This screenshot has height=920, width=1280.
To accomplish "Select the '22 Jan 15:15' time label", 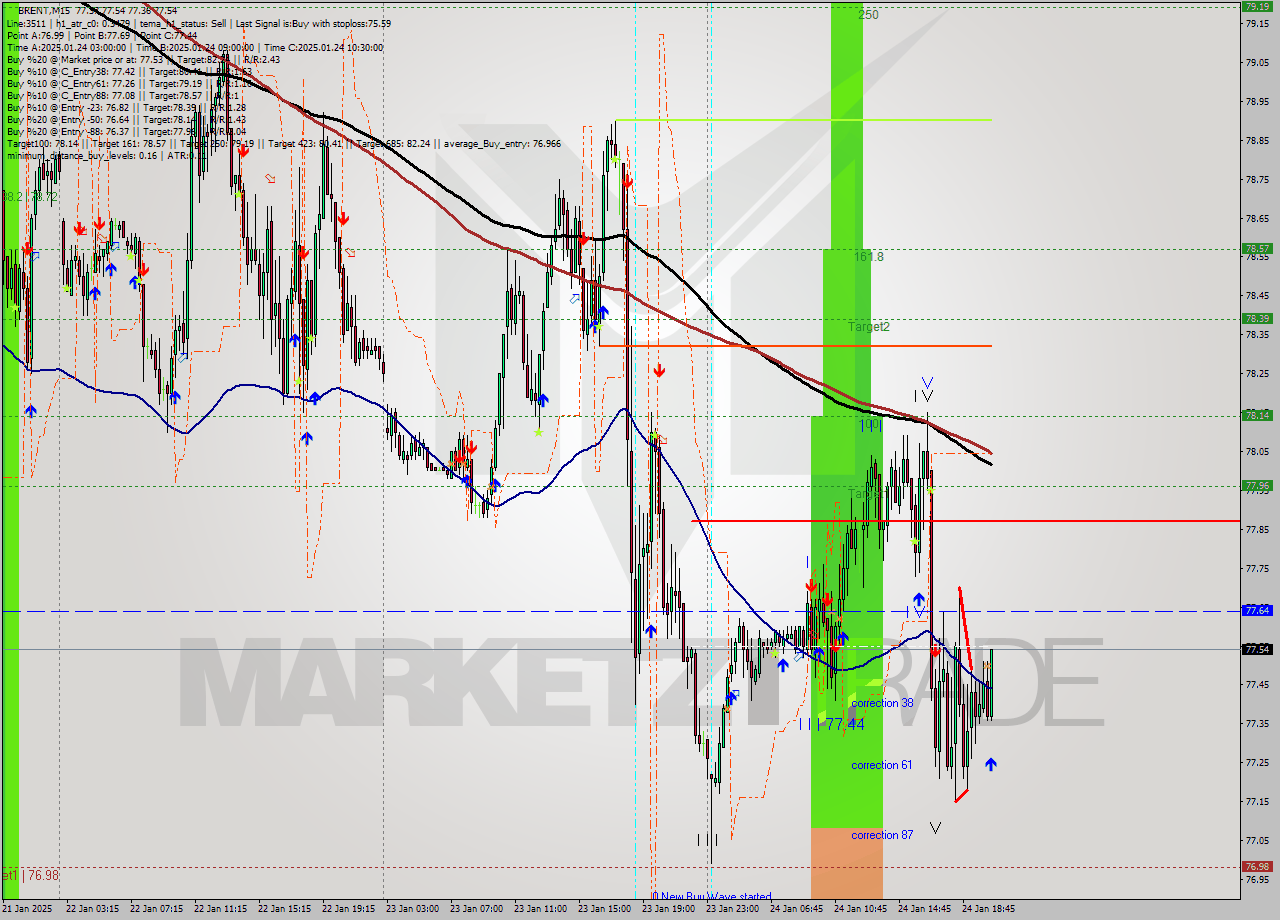I will tap(285, 909).
